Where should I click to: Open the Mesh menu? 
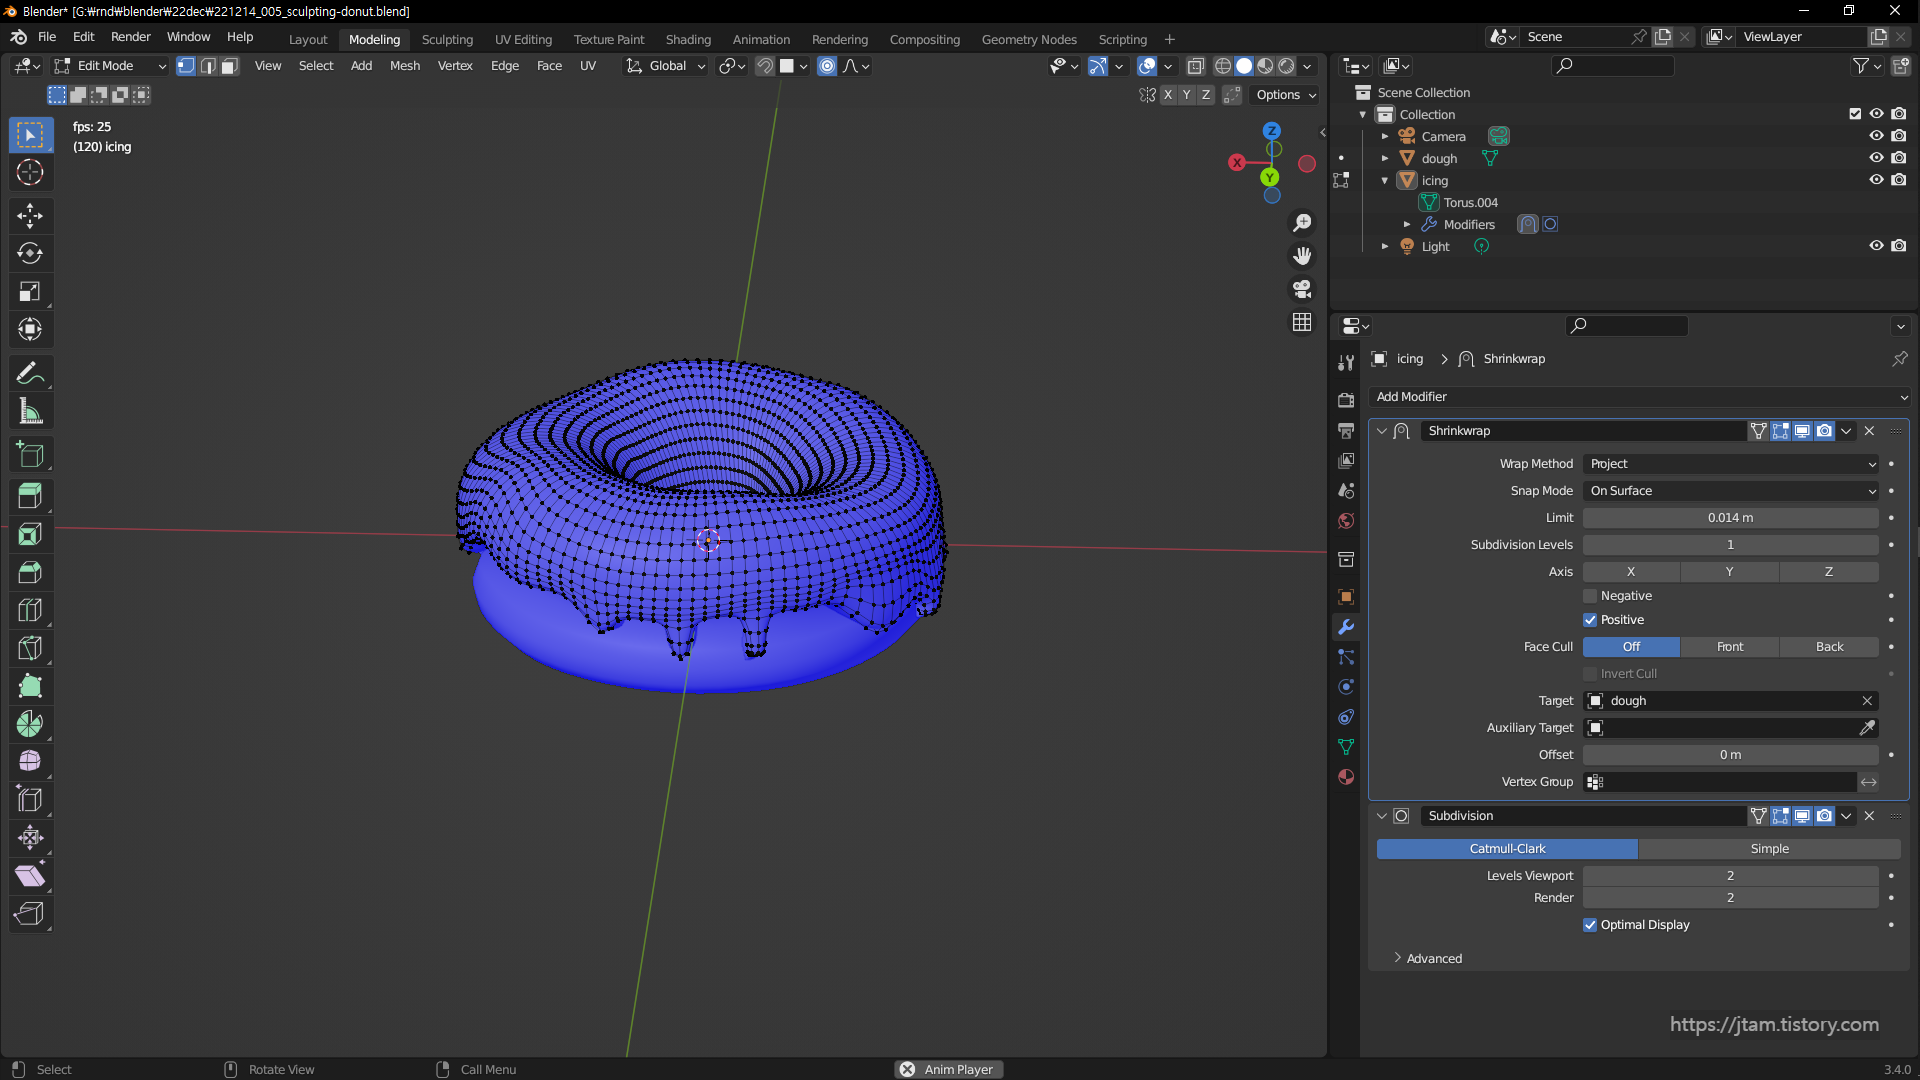click(x=404, y=66)
